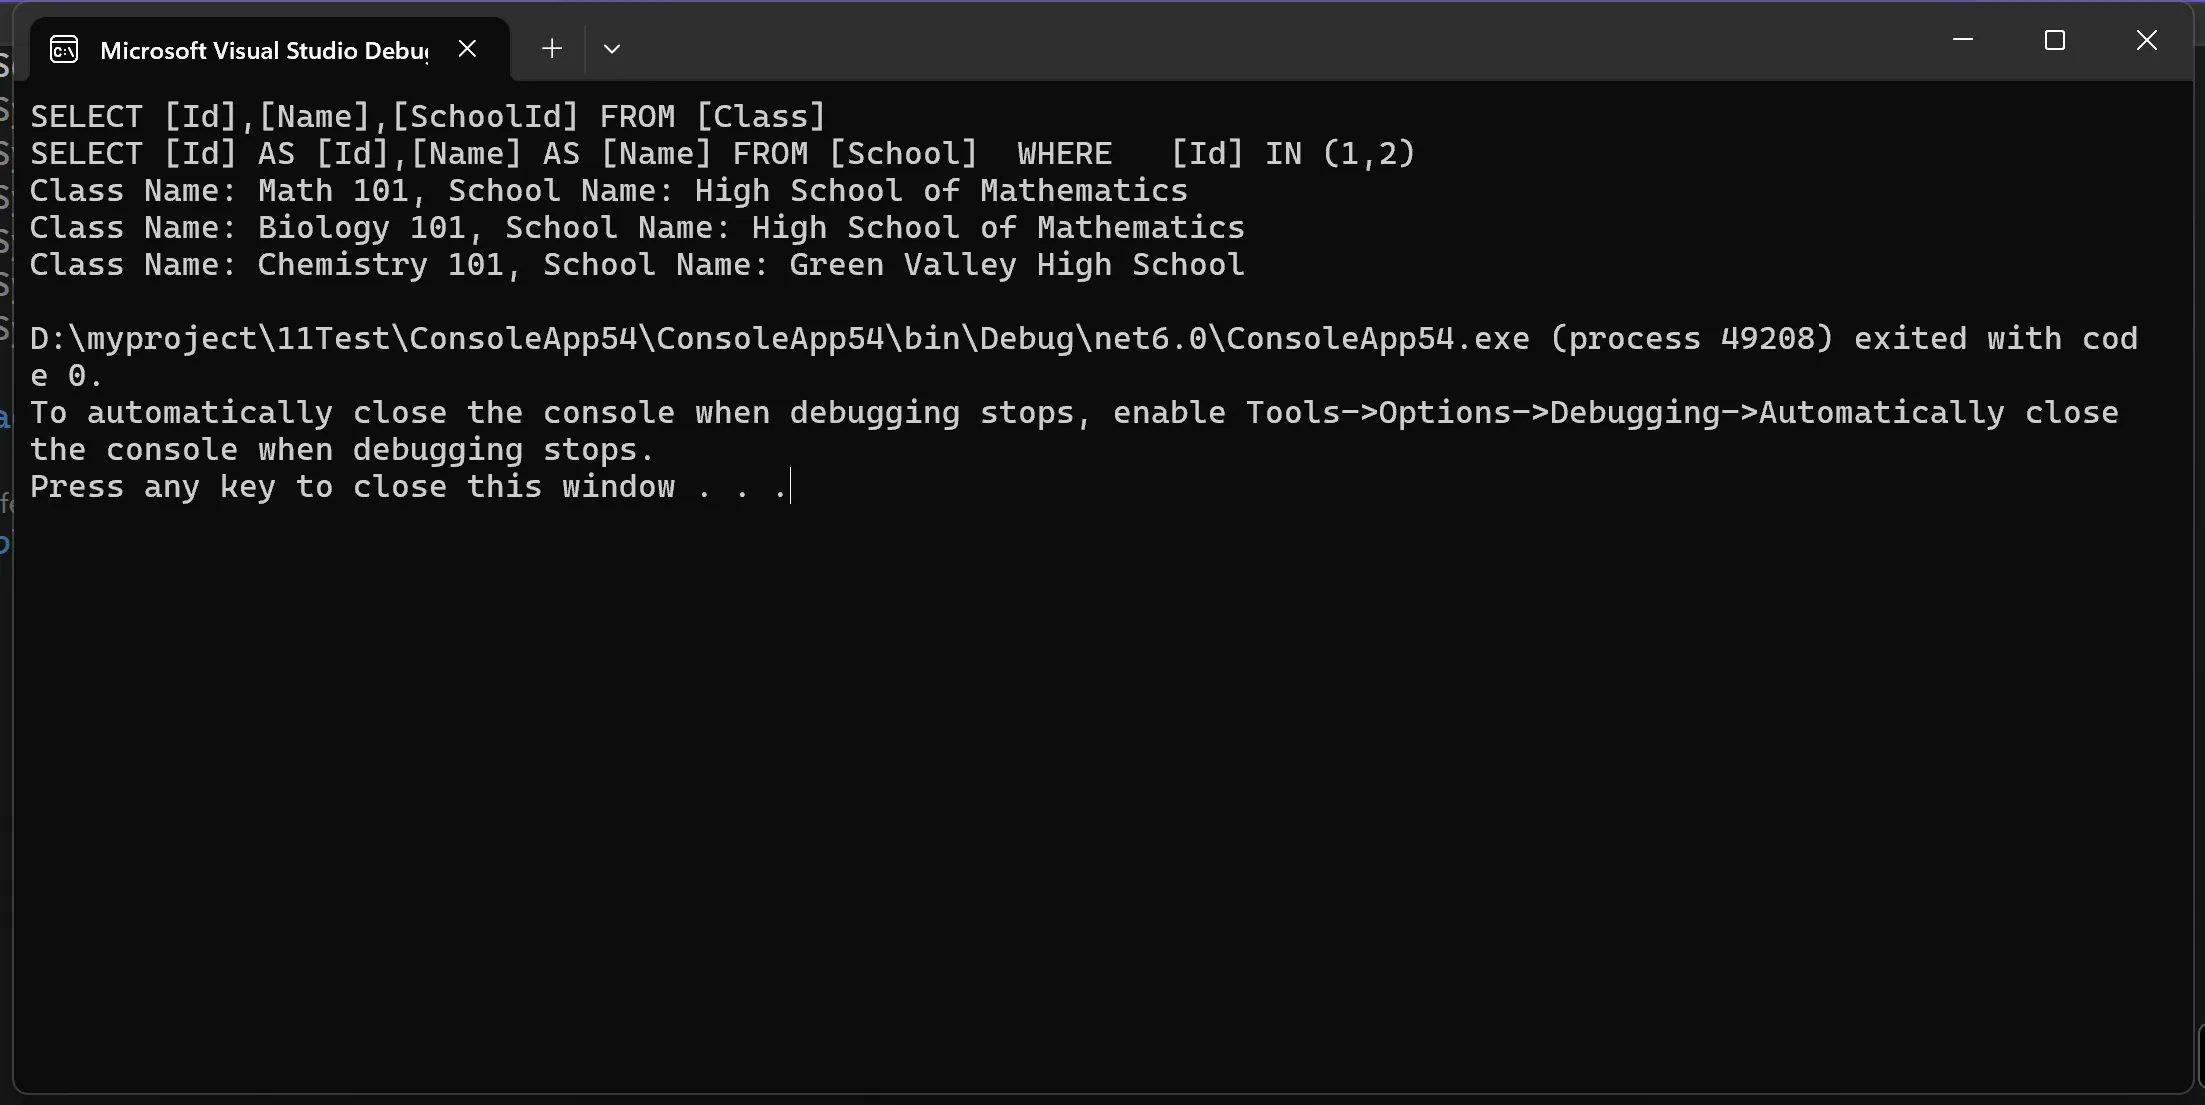Close the Microsoft Visual Studio Debug tab

tap(467, 49)
